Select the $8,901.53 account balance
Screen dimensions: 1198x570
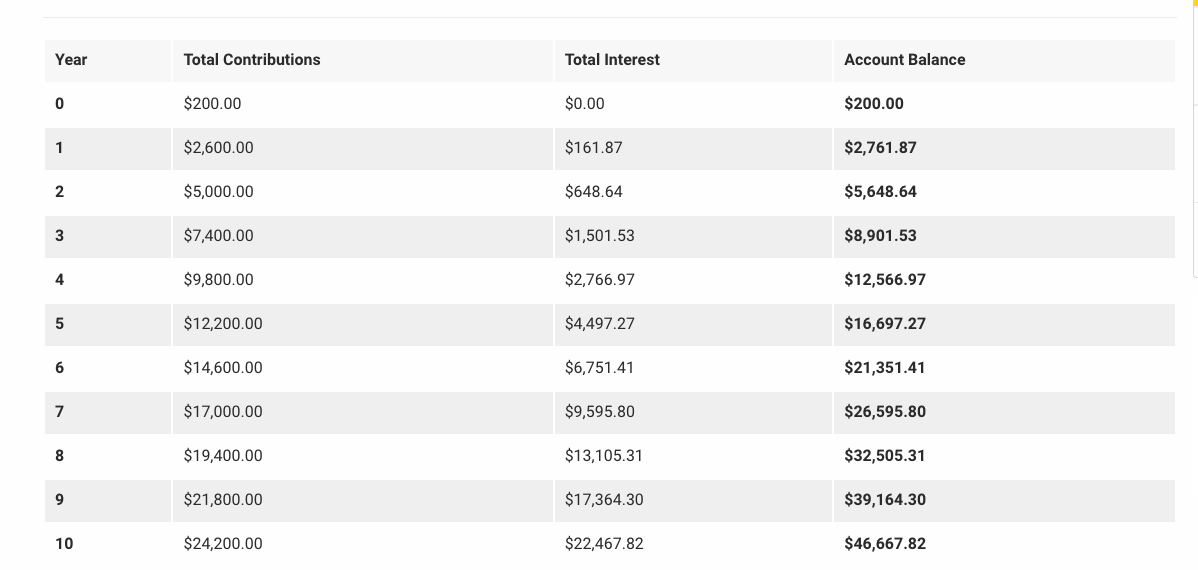pos(880,235)
